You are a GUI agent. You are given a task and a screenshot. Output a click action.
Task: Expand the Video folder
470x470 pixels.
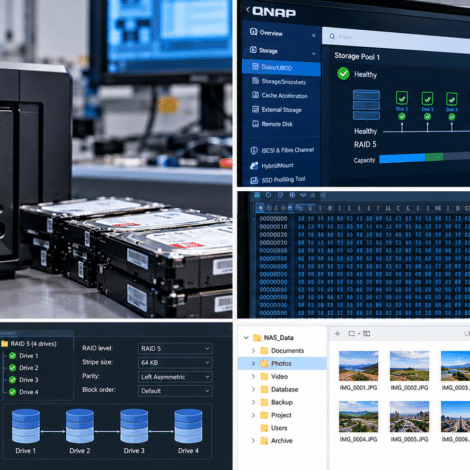[x=253, y=376]
